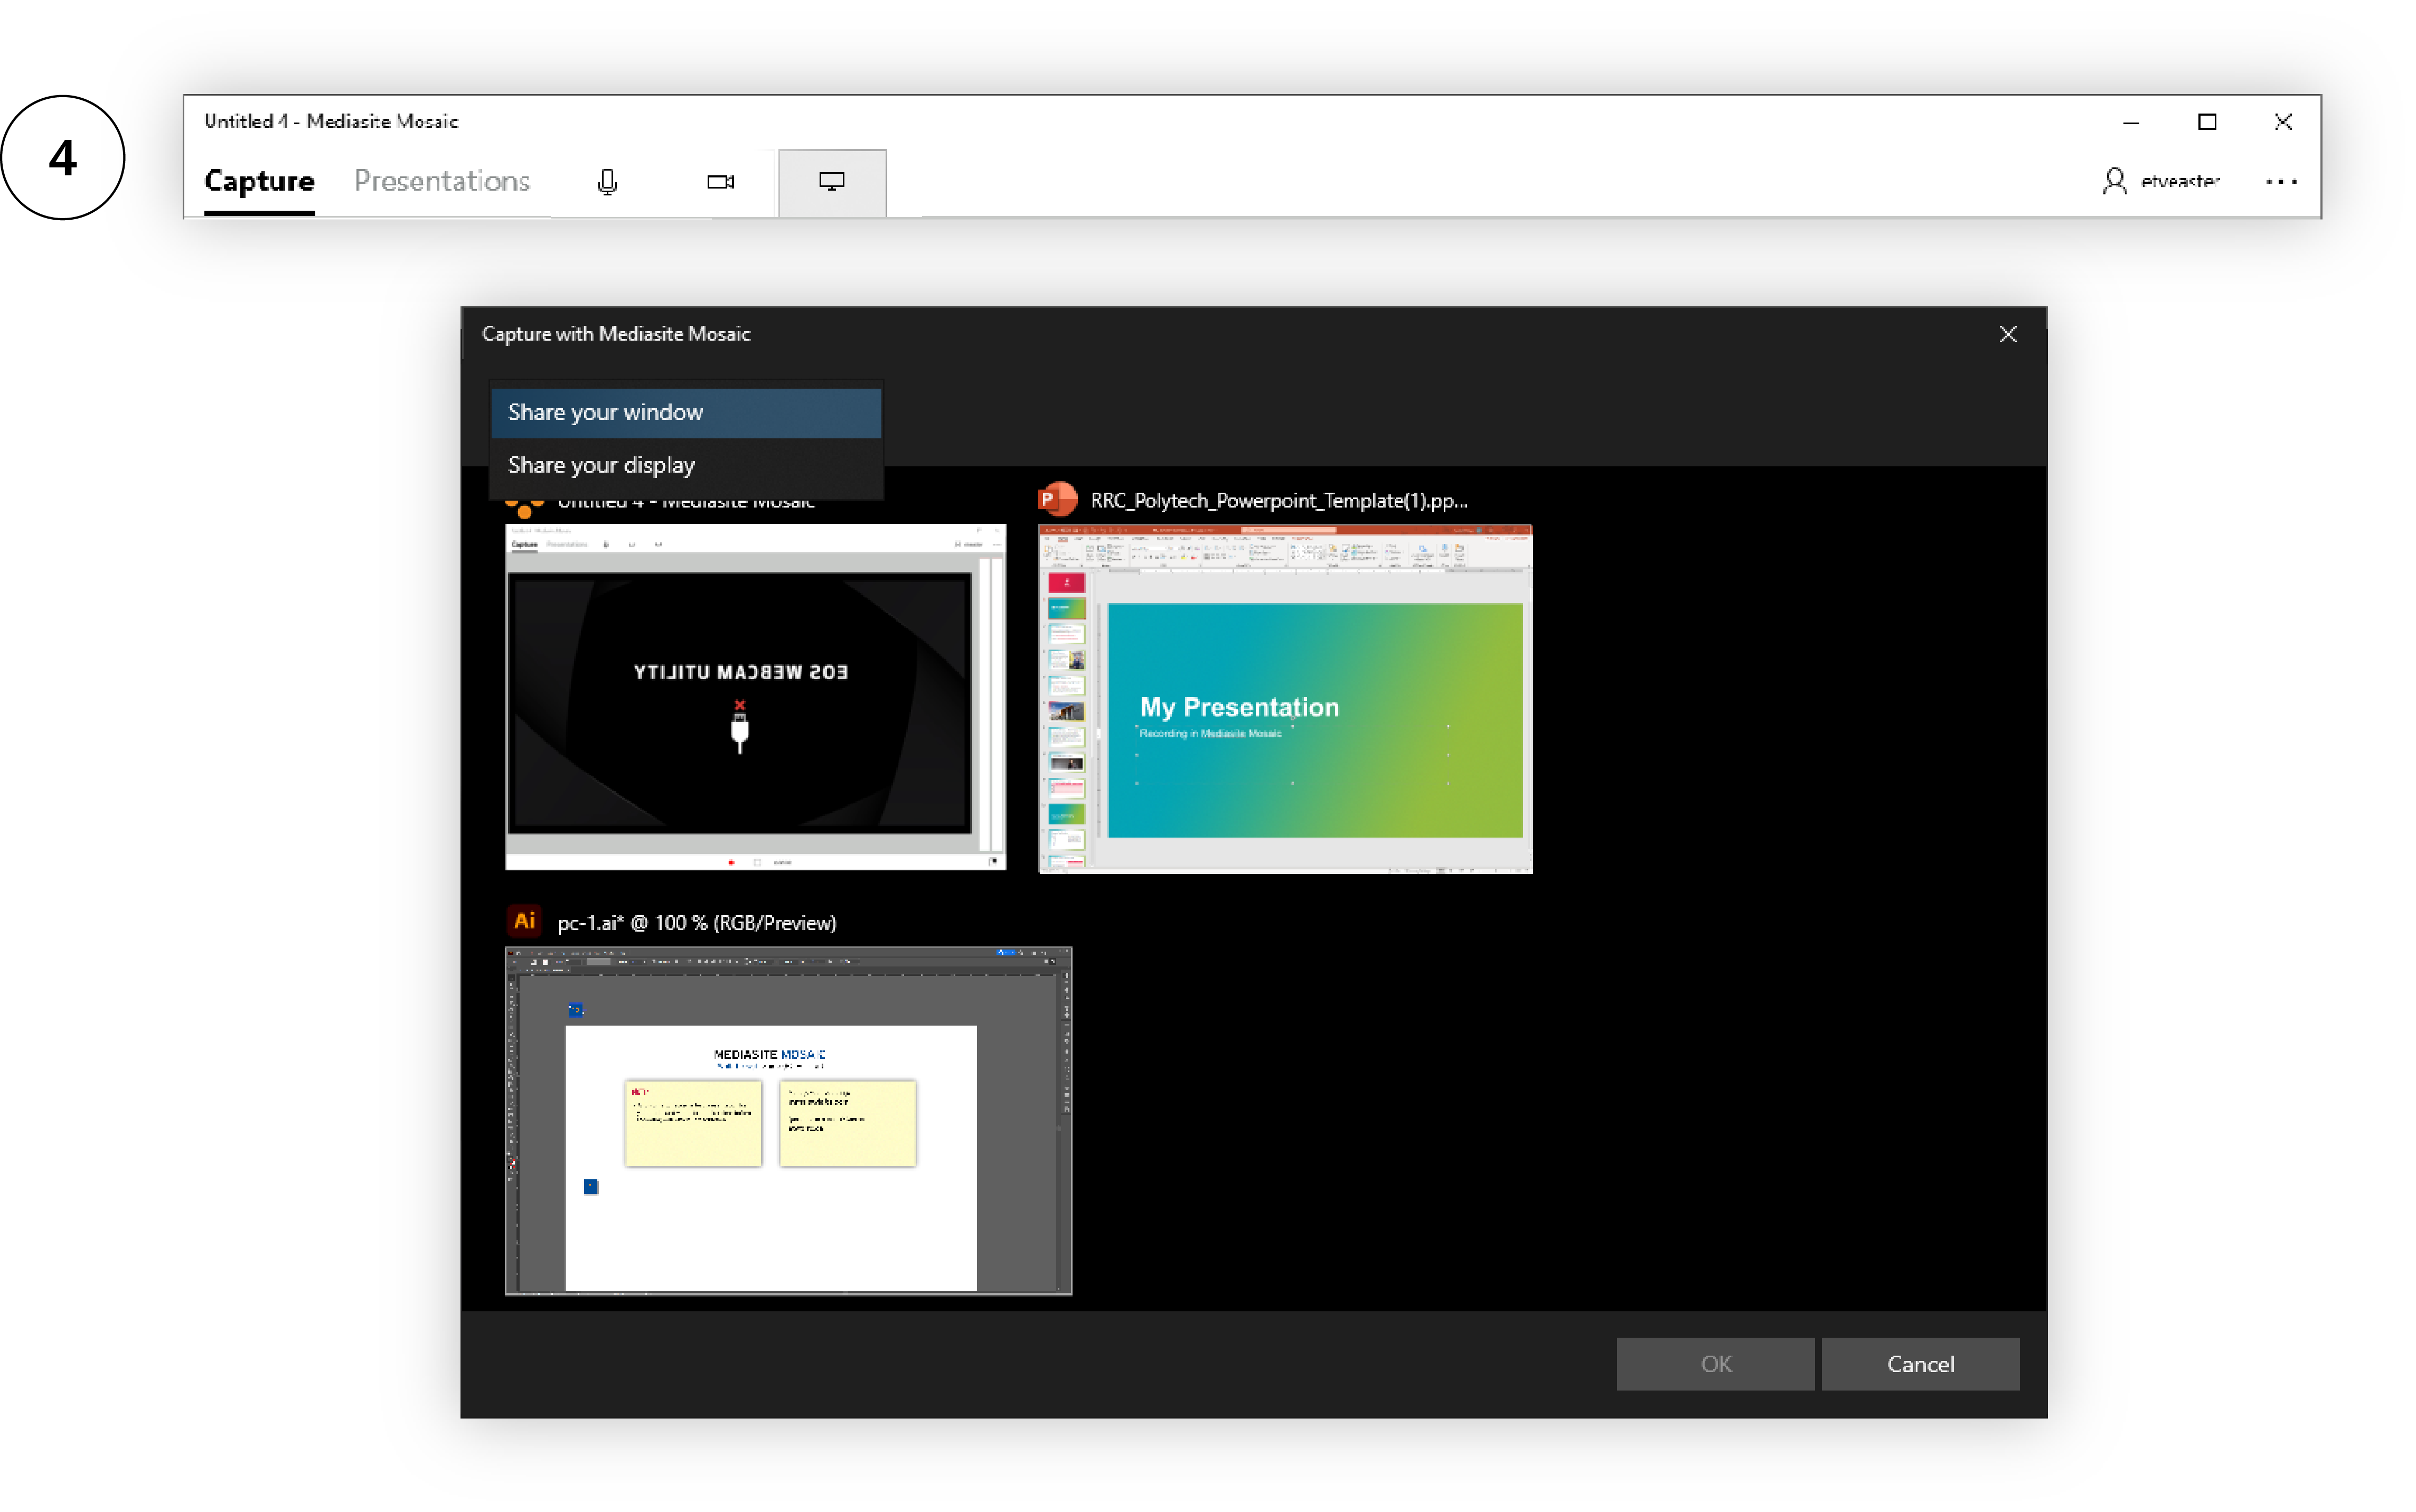The height and width of the screenshot is (1512, 2416).
Task: Click the Illustrator Ai icon beside pc-1.ai
Action: tap(524, 921)
